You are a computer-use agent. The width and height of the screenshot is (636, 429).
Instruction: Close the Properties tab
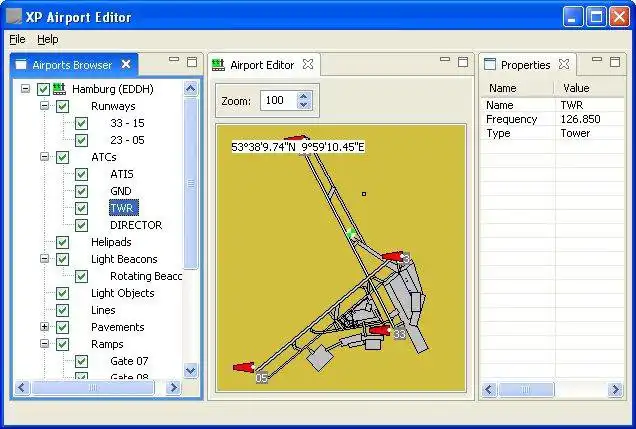pyautogui.click(x=564, y=64)
